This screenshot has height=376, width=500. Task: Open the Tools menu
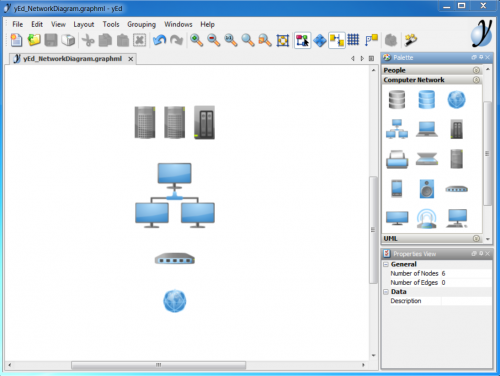pos(111,24)
